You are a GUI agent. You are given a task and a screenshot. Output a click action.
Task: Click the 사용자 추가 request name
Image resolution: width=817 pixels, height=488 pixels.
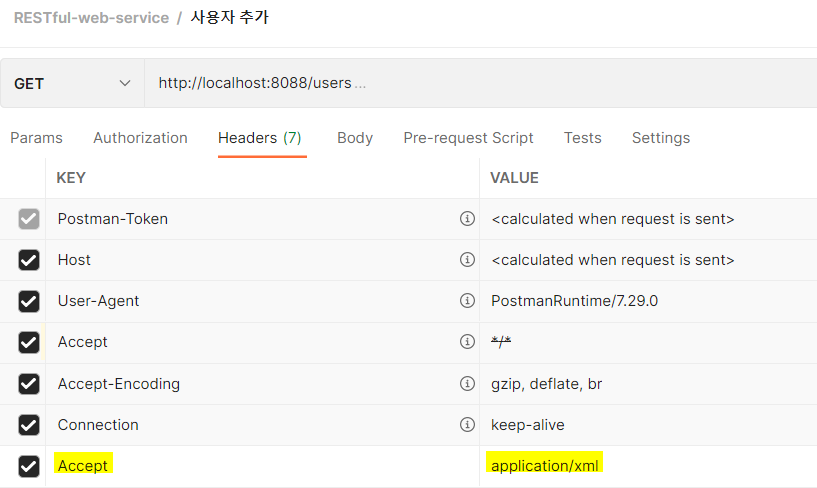(x=229, y=17)
